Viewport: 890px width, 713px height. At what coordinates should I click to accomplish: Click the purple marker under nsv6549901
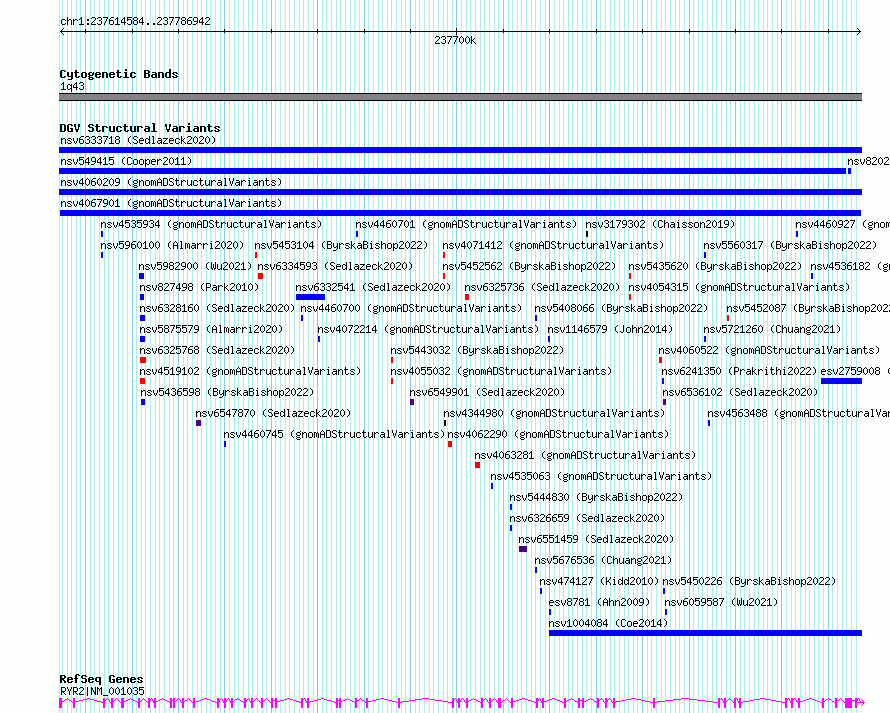(412, 402)
